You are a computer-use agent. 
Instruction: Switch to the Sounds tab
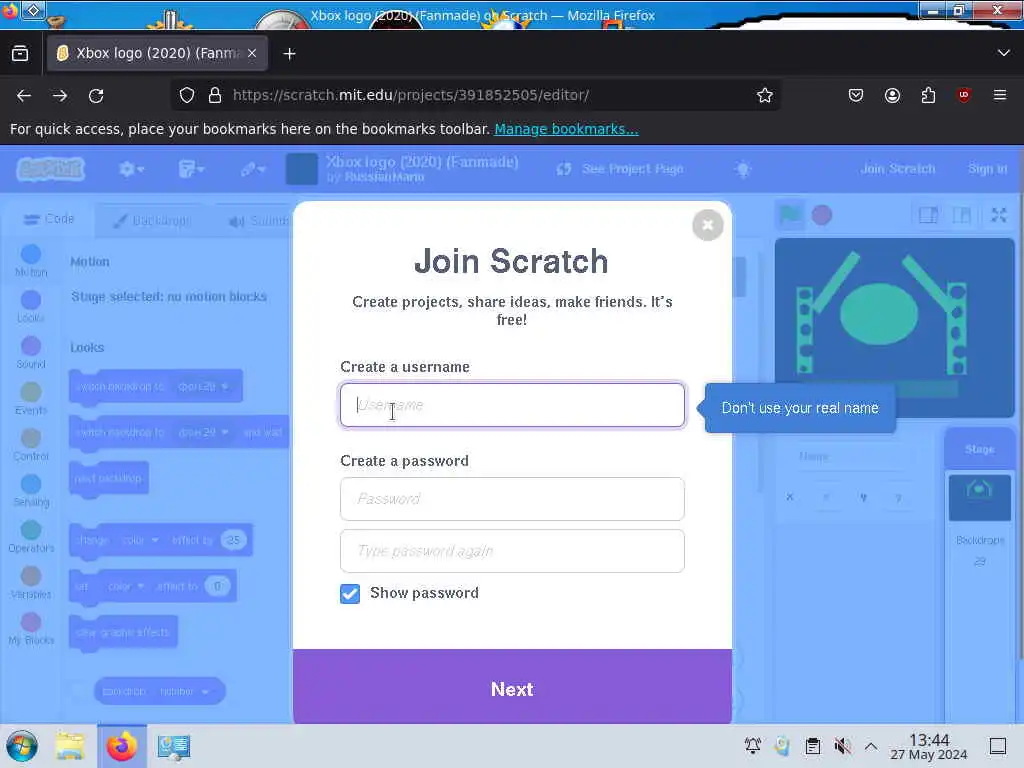(258, 221)
